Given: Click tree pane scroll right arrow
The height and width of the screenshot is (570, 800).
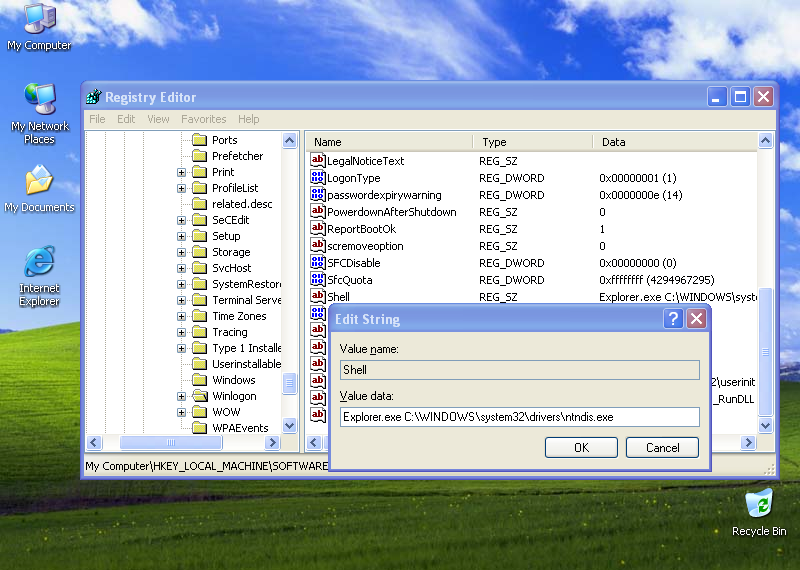Looking at the screenshot, I should pos(272,442).
